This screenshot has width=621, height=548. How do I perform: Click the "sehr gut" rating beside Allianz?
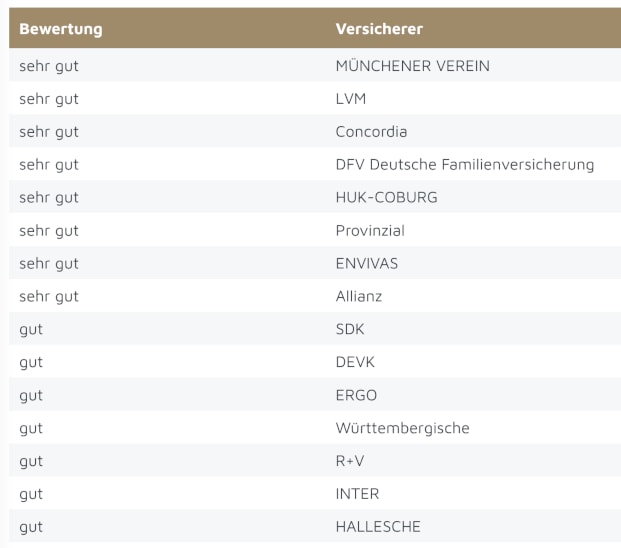(49, 296)
